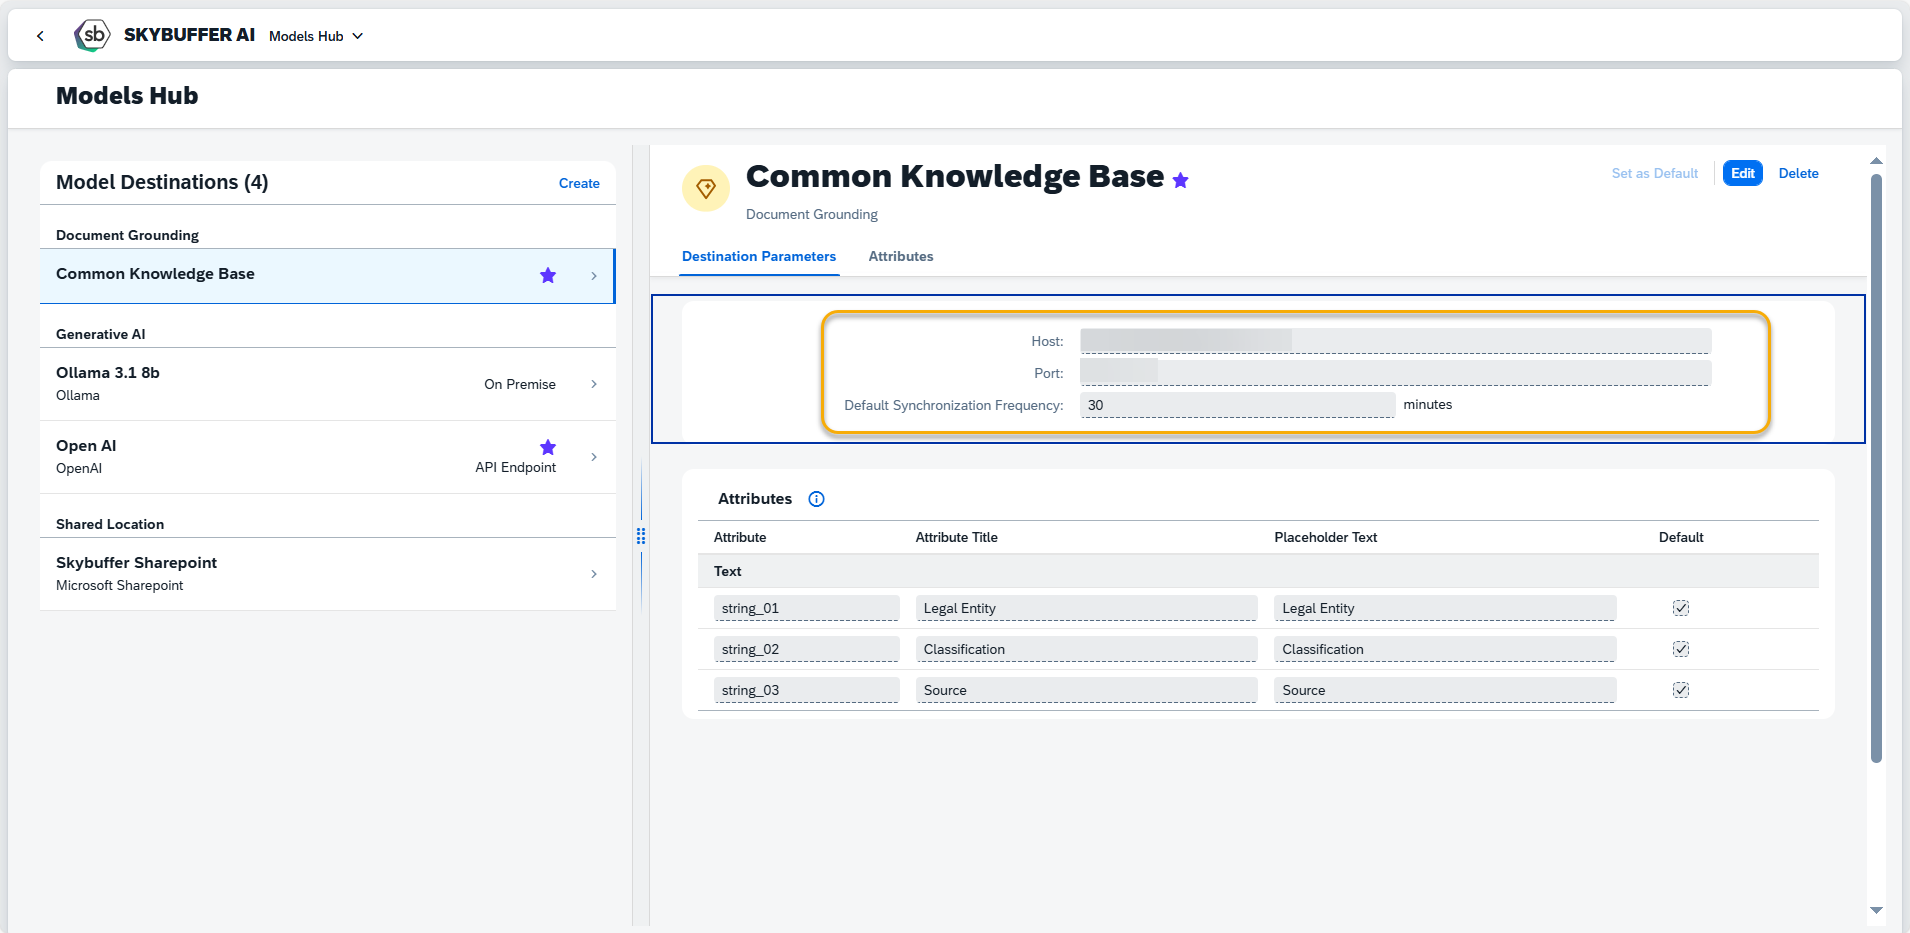Click the string_03 attribute field

coord(806,690)
